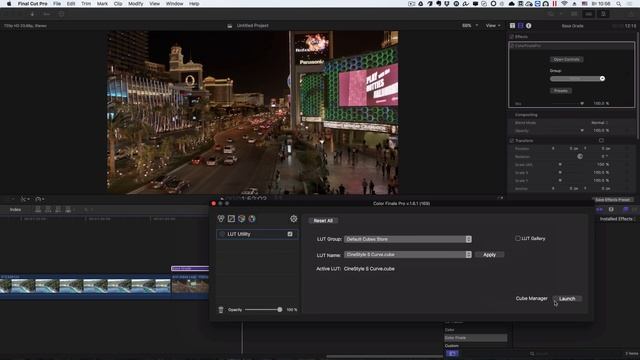640x360 pixels.
Task: Show the info inspector tab icon
Action: [529, 26]
